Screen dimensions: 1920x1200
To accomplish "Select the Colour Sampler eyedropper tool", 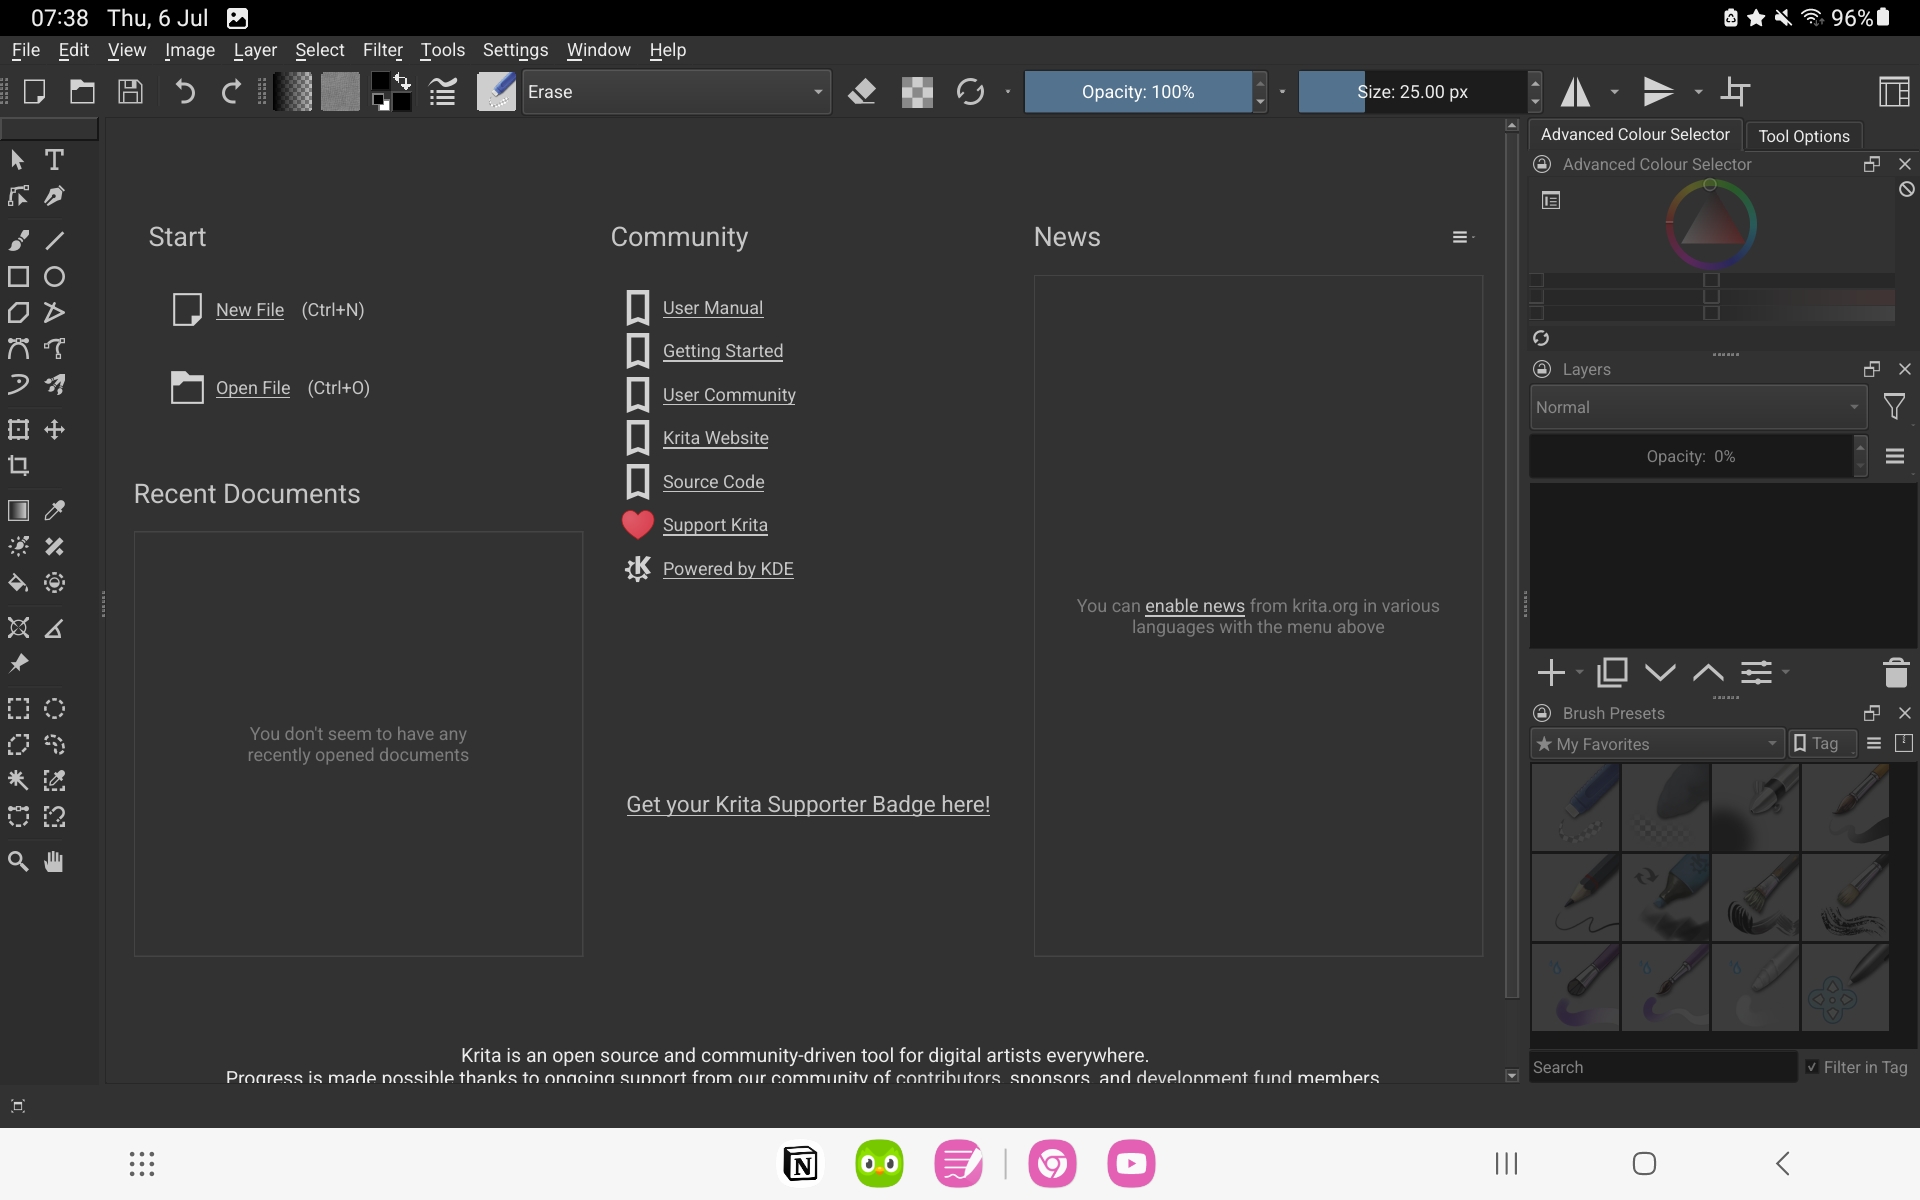I will coord(54,511).
